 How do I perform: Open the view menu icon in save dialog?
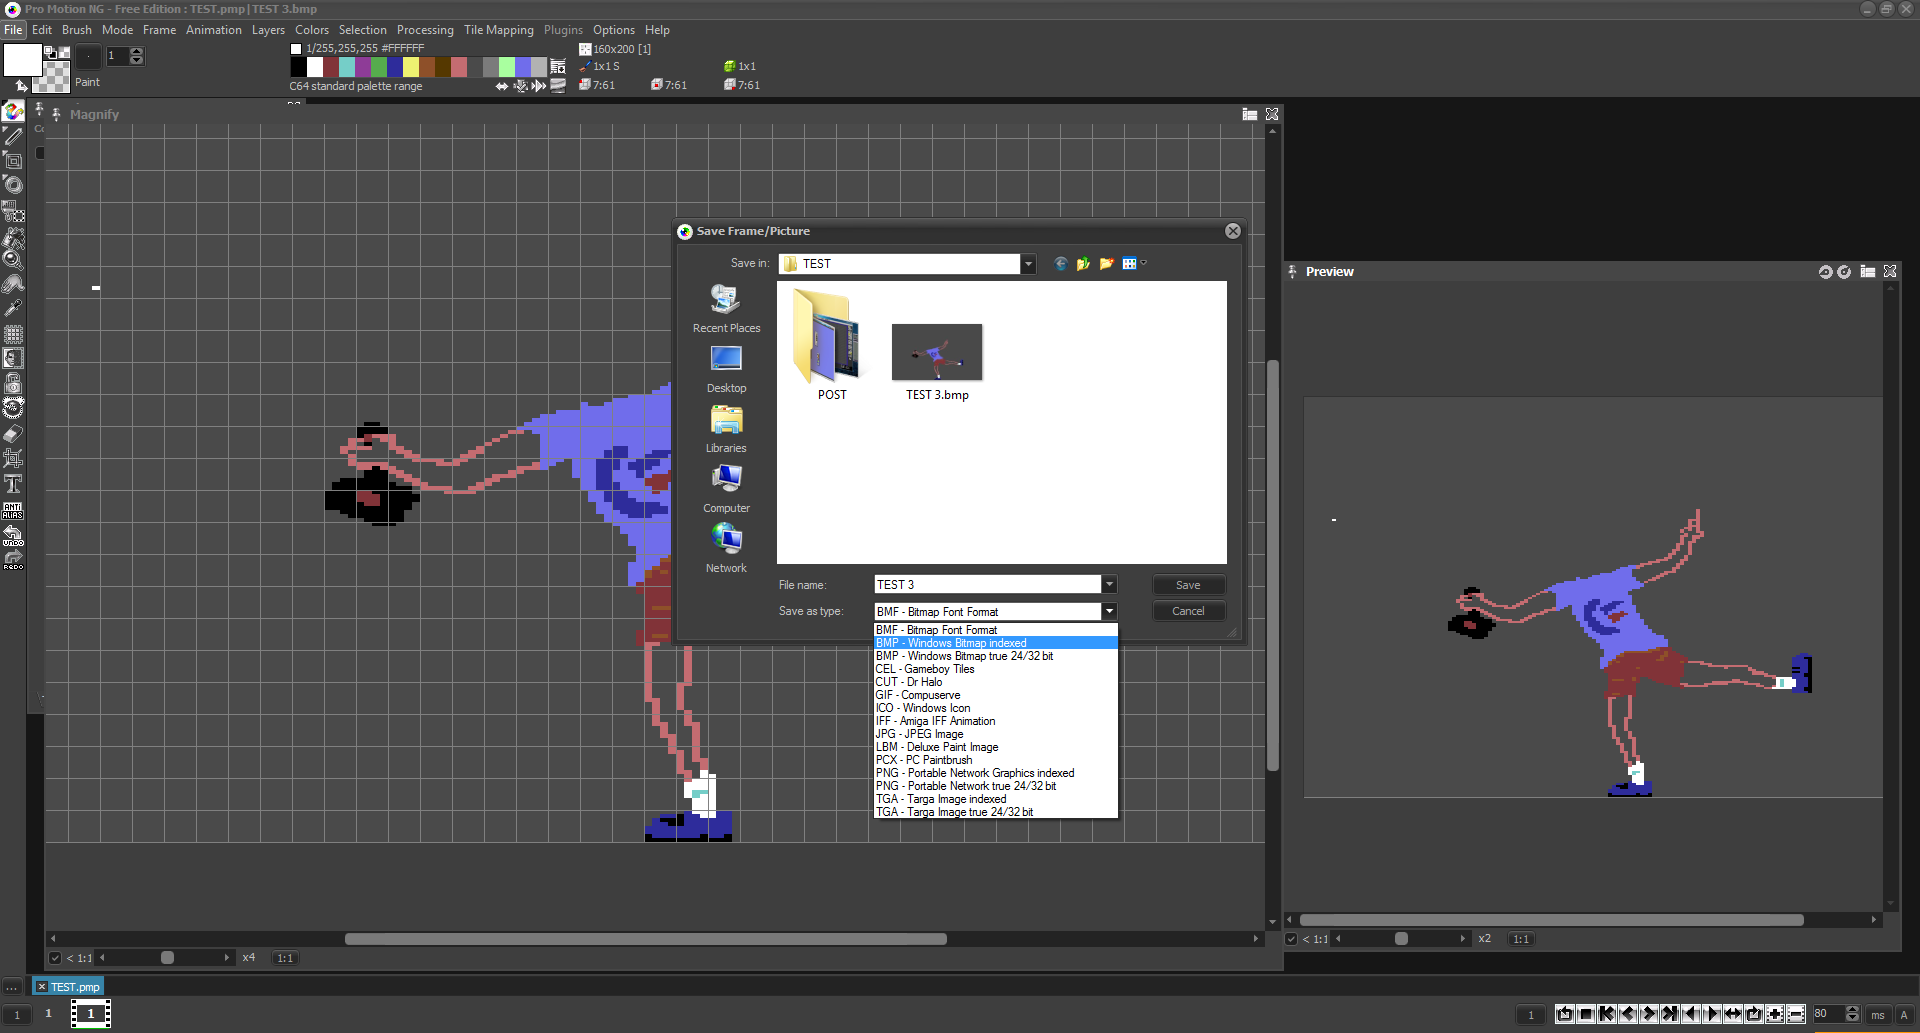(1133, 264)
